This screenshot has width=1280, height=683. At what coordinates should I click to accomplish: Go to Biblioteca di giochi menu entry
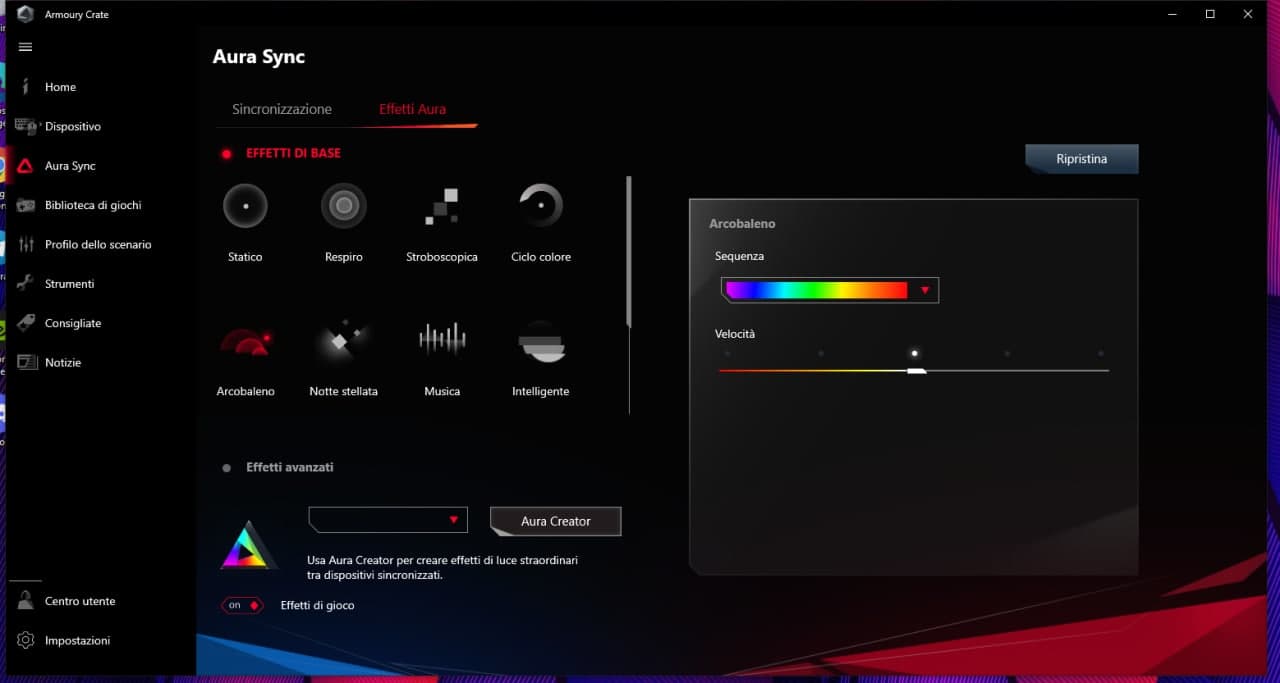click(x=93, y=205)
